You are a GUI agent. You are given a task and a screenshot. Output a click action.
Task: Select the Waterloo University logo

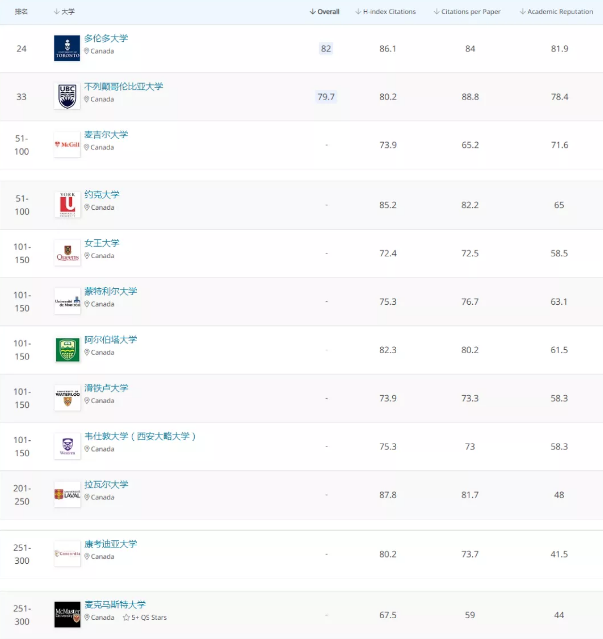pyautogui.click(x=67, y=398)
